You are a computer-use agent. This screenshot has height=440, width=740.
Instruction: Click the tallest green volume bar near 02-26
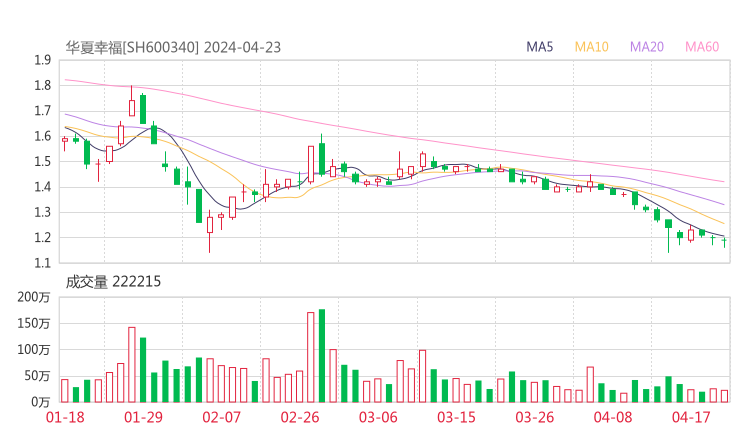(x=322, y=355)
